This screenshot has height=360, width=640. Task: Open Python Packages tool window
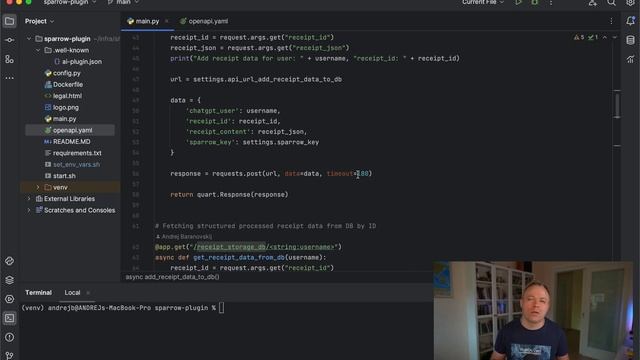[9, 261]
